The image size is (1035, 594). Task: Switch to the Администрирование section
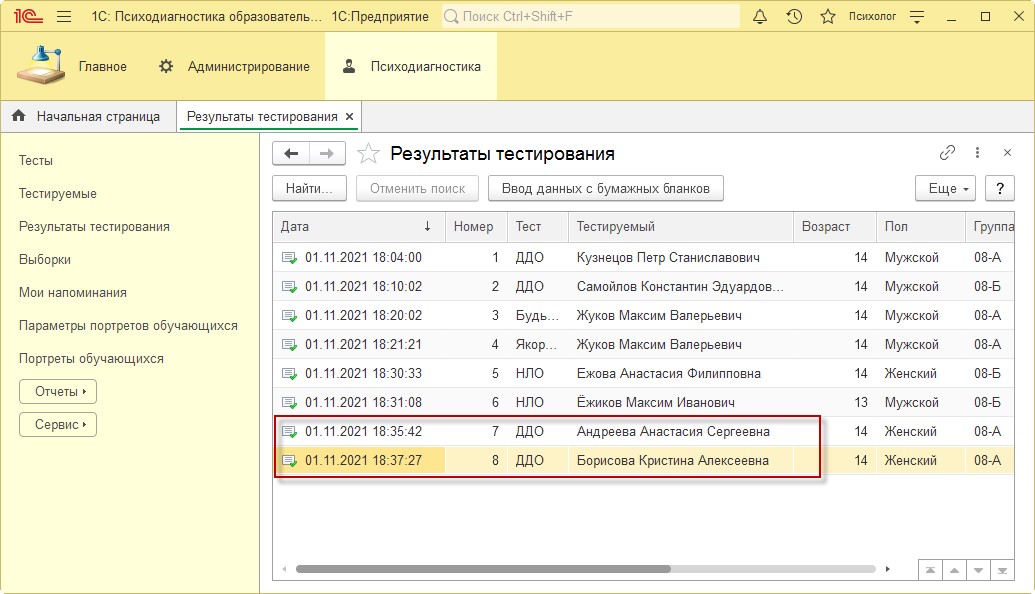click(x=234, y=67)
